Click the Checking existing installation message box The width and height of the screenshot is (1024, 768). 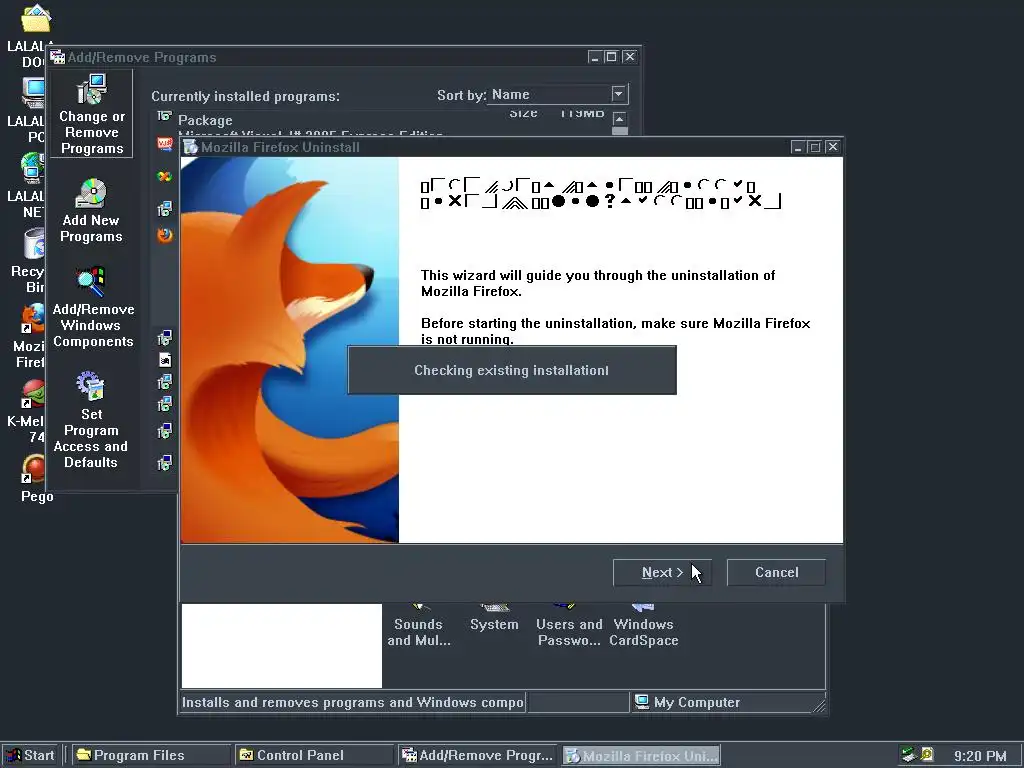point(511,370)
